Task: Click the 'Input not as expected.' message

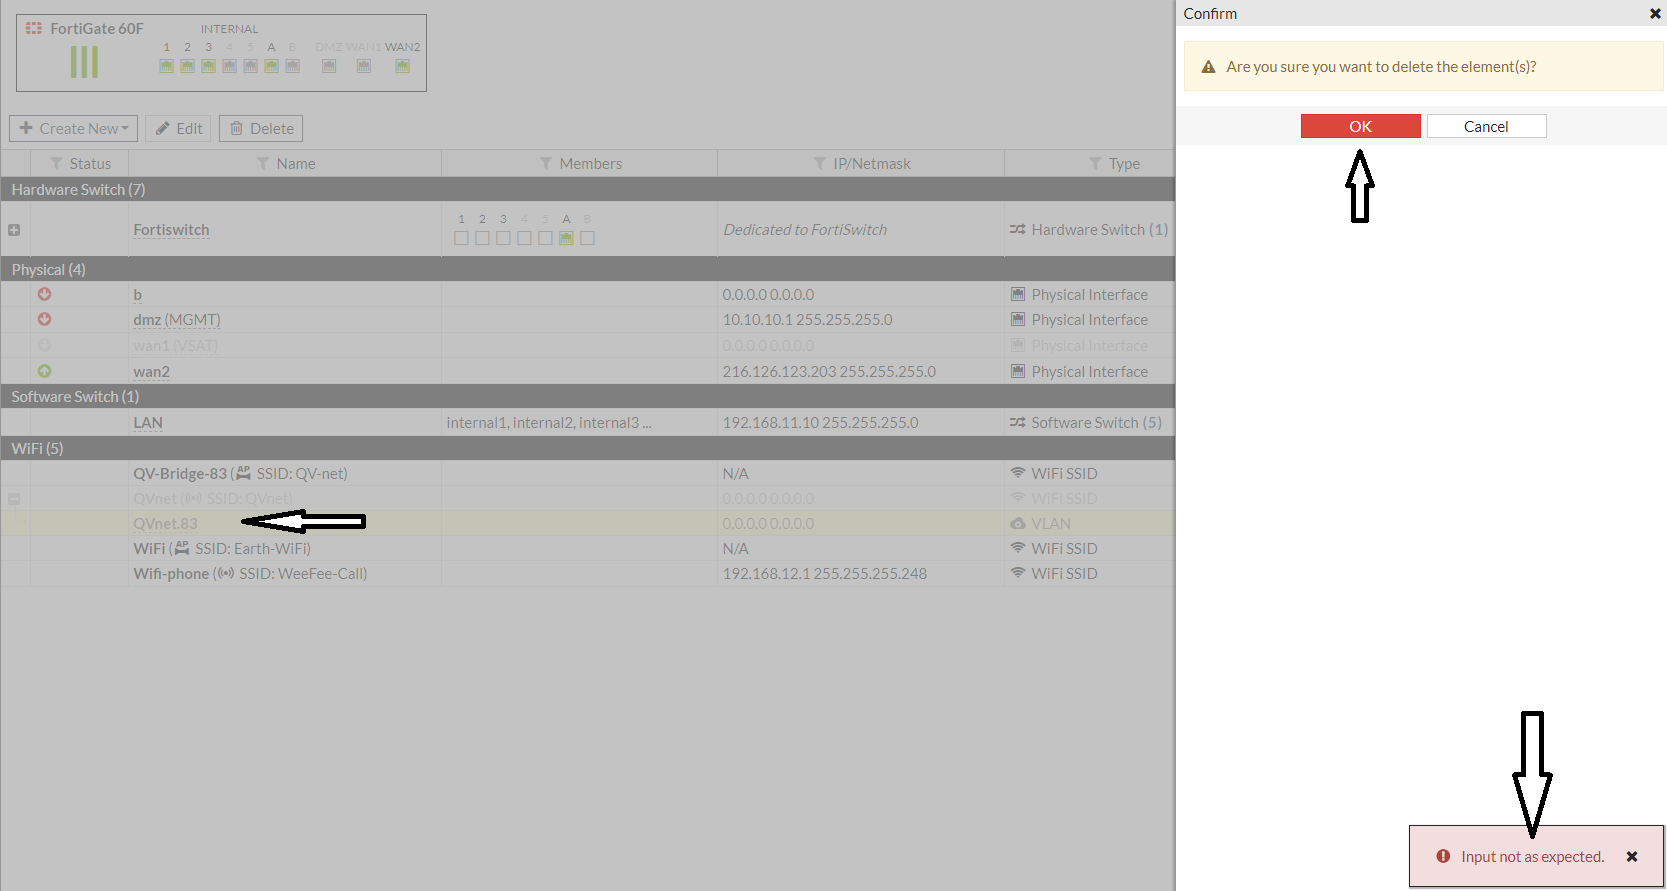Action: [x=1532, y=857]
